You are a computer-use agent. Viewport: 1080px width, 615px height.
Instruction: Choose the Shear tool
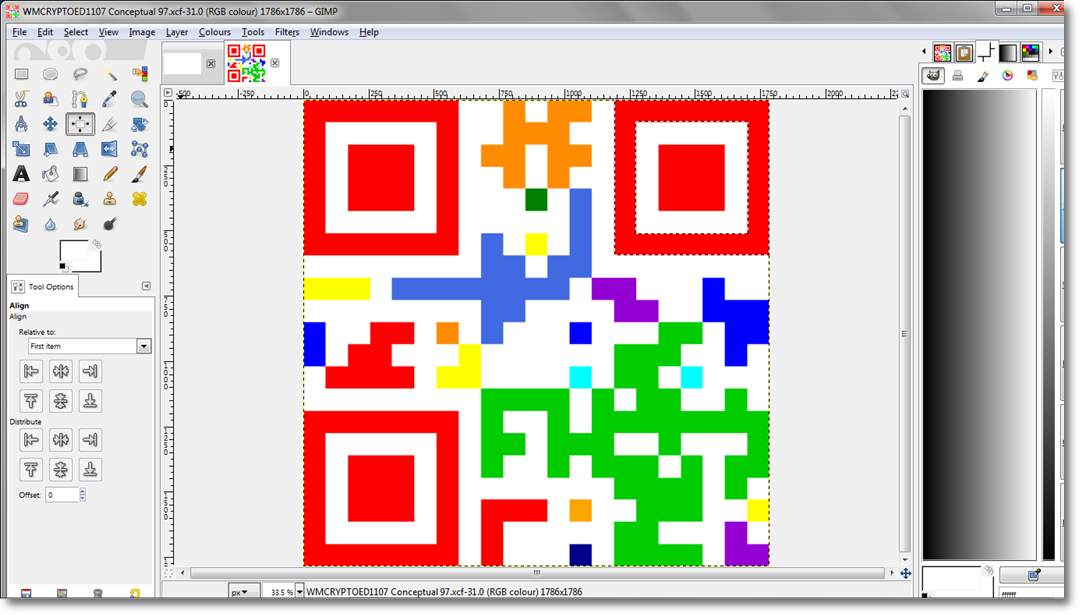50,149
